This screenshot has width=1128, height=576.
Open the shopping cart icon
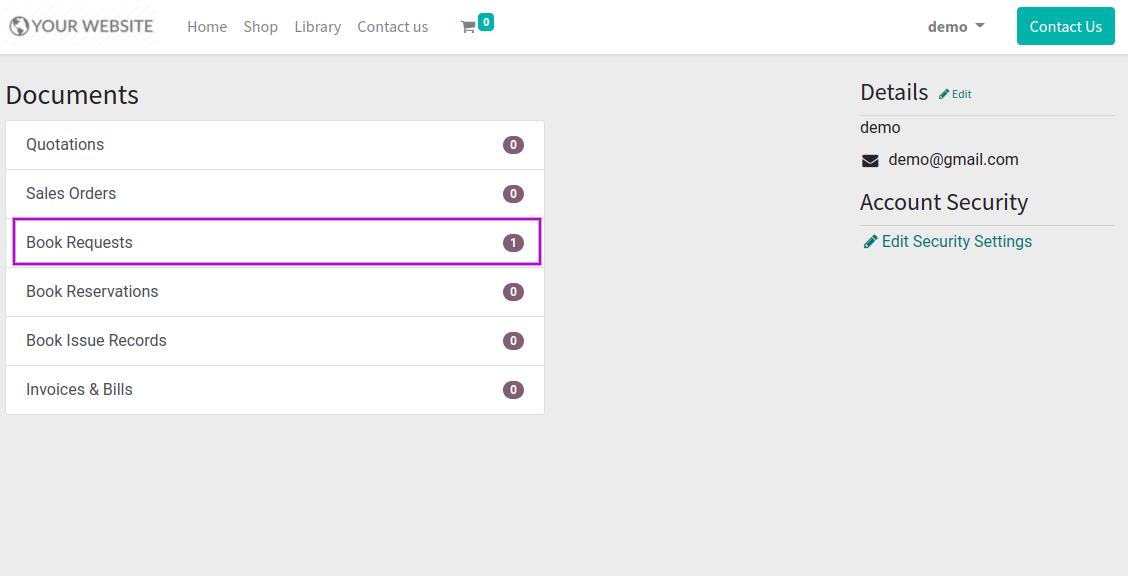[x=468, y=27]
